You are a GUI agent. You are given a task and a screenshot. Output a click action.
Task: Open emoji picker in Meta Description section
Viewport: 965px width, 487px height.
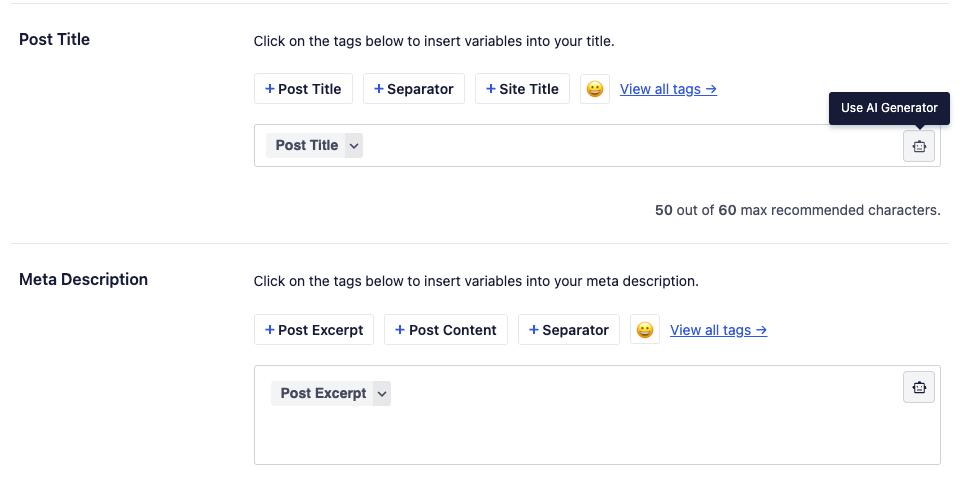pyautogui.click(x=645, y=330)
